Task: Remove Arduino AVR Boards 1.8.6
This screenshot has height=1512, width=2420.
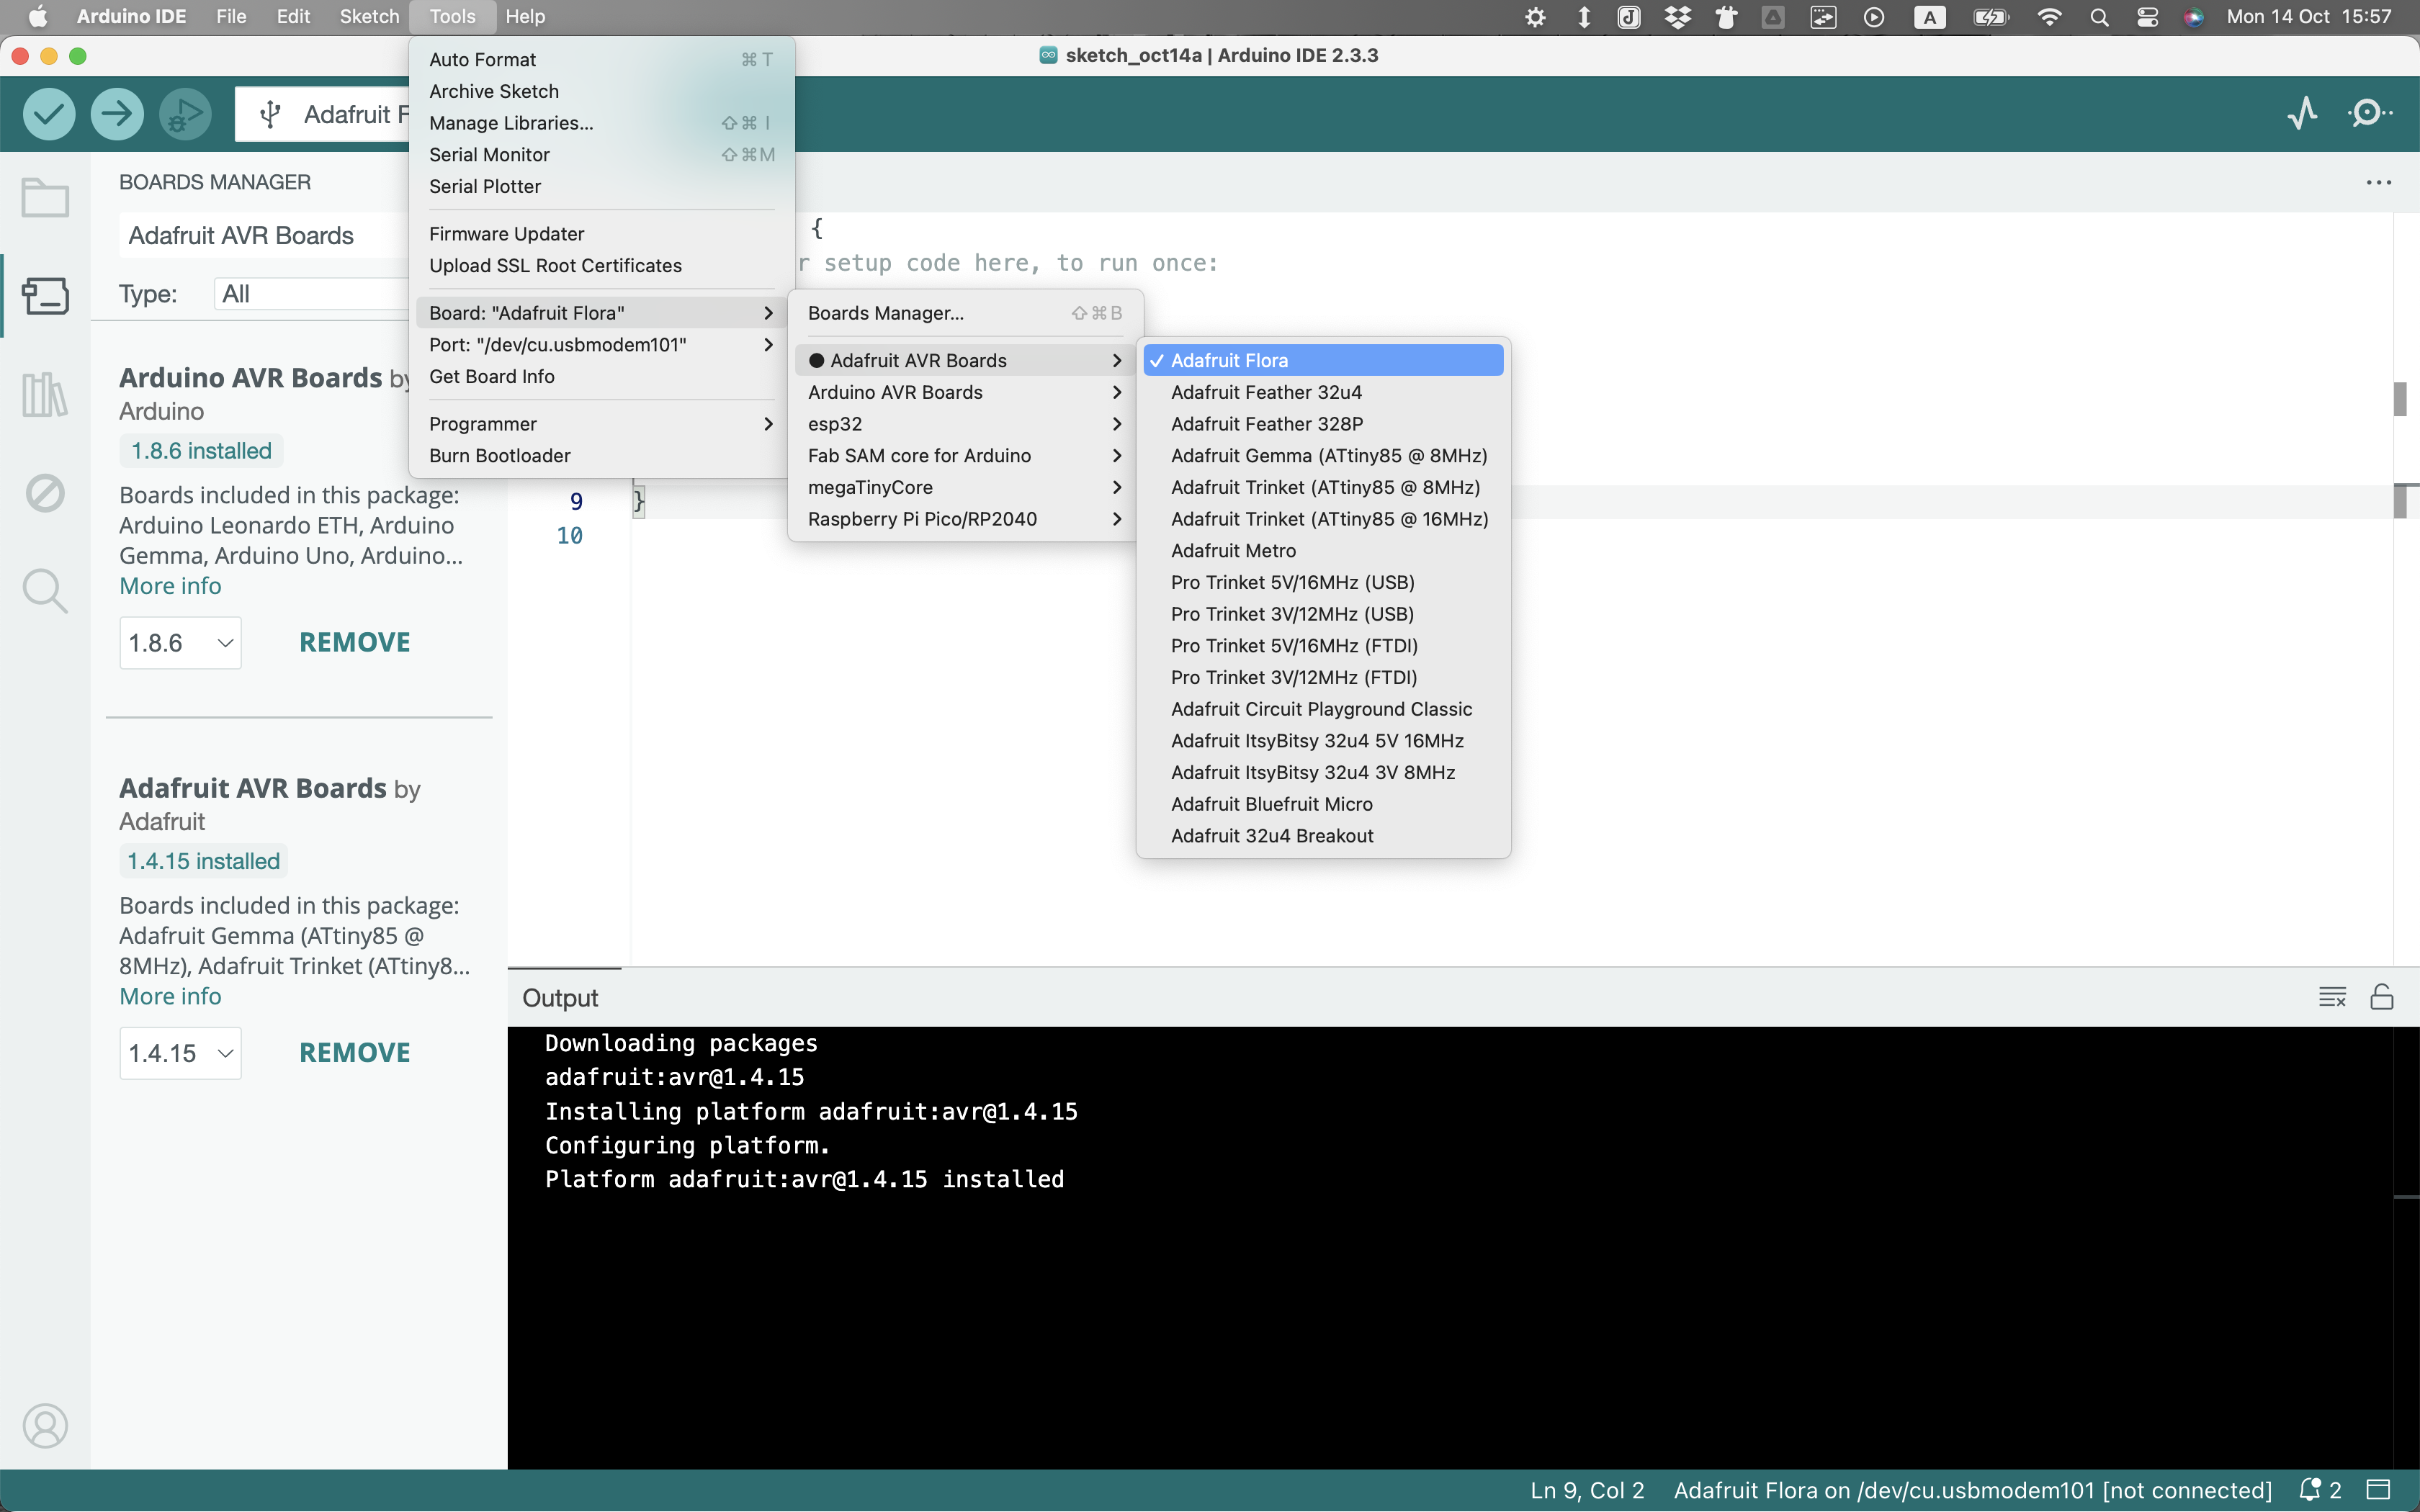Action: click(355, 642)
